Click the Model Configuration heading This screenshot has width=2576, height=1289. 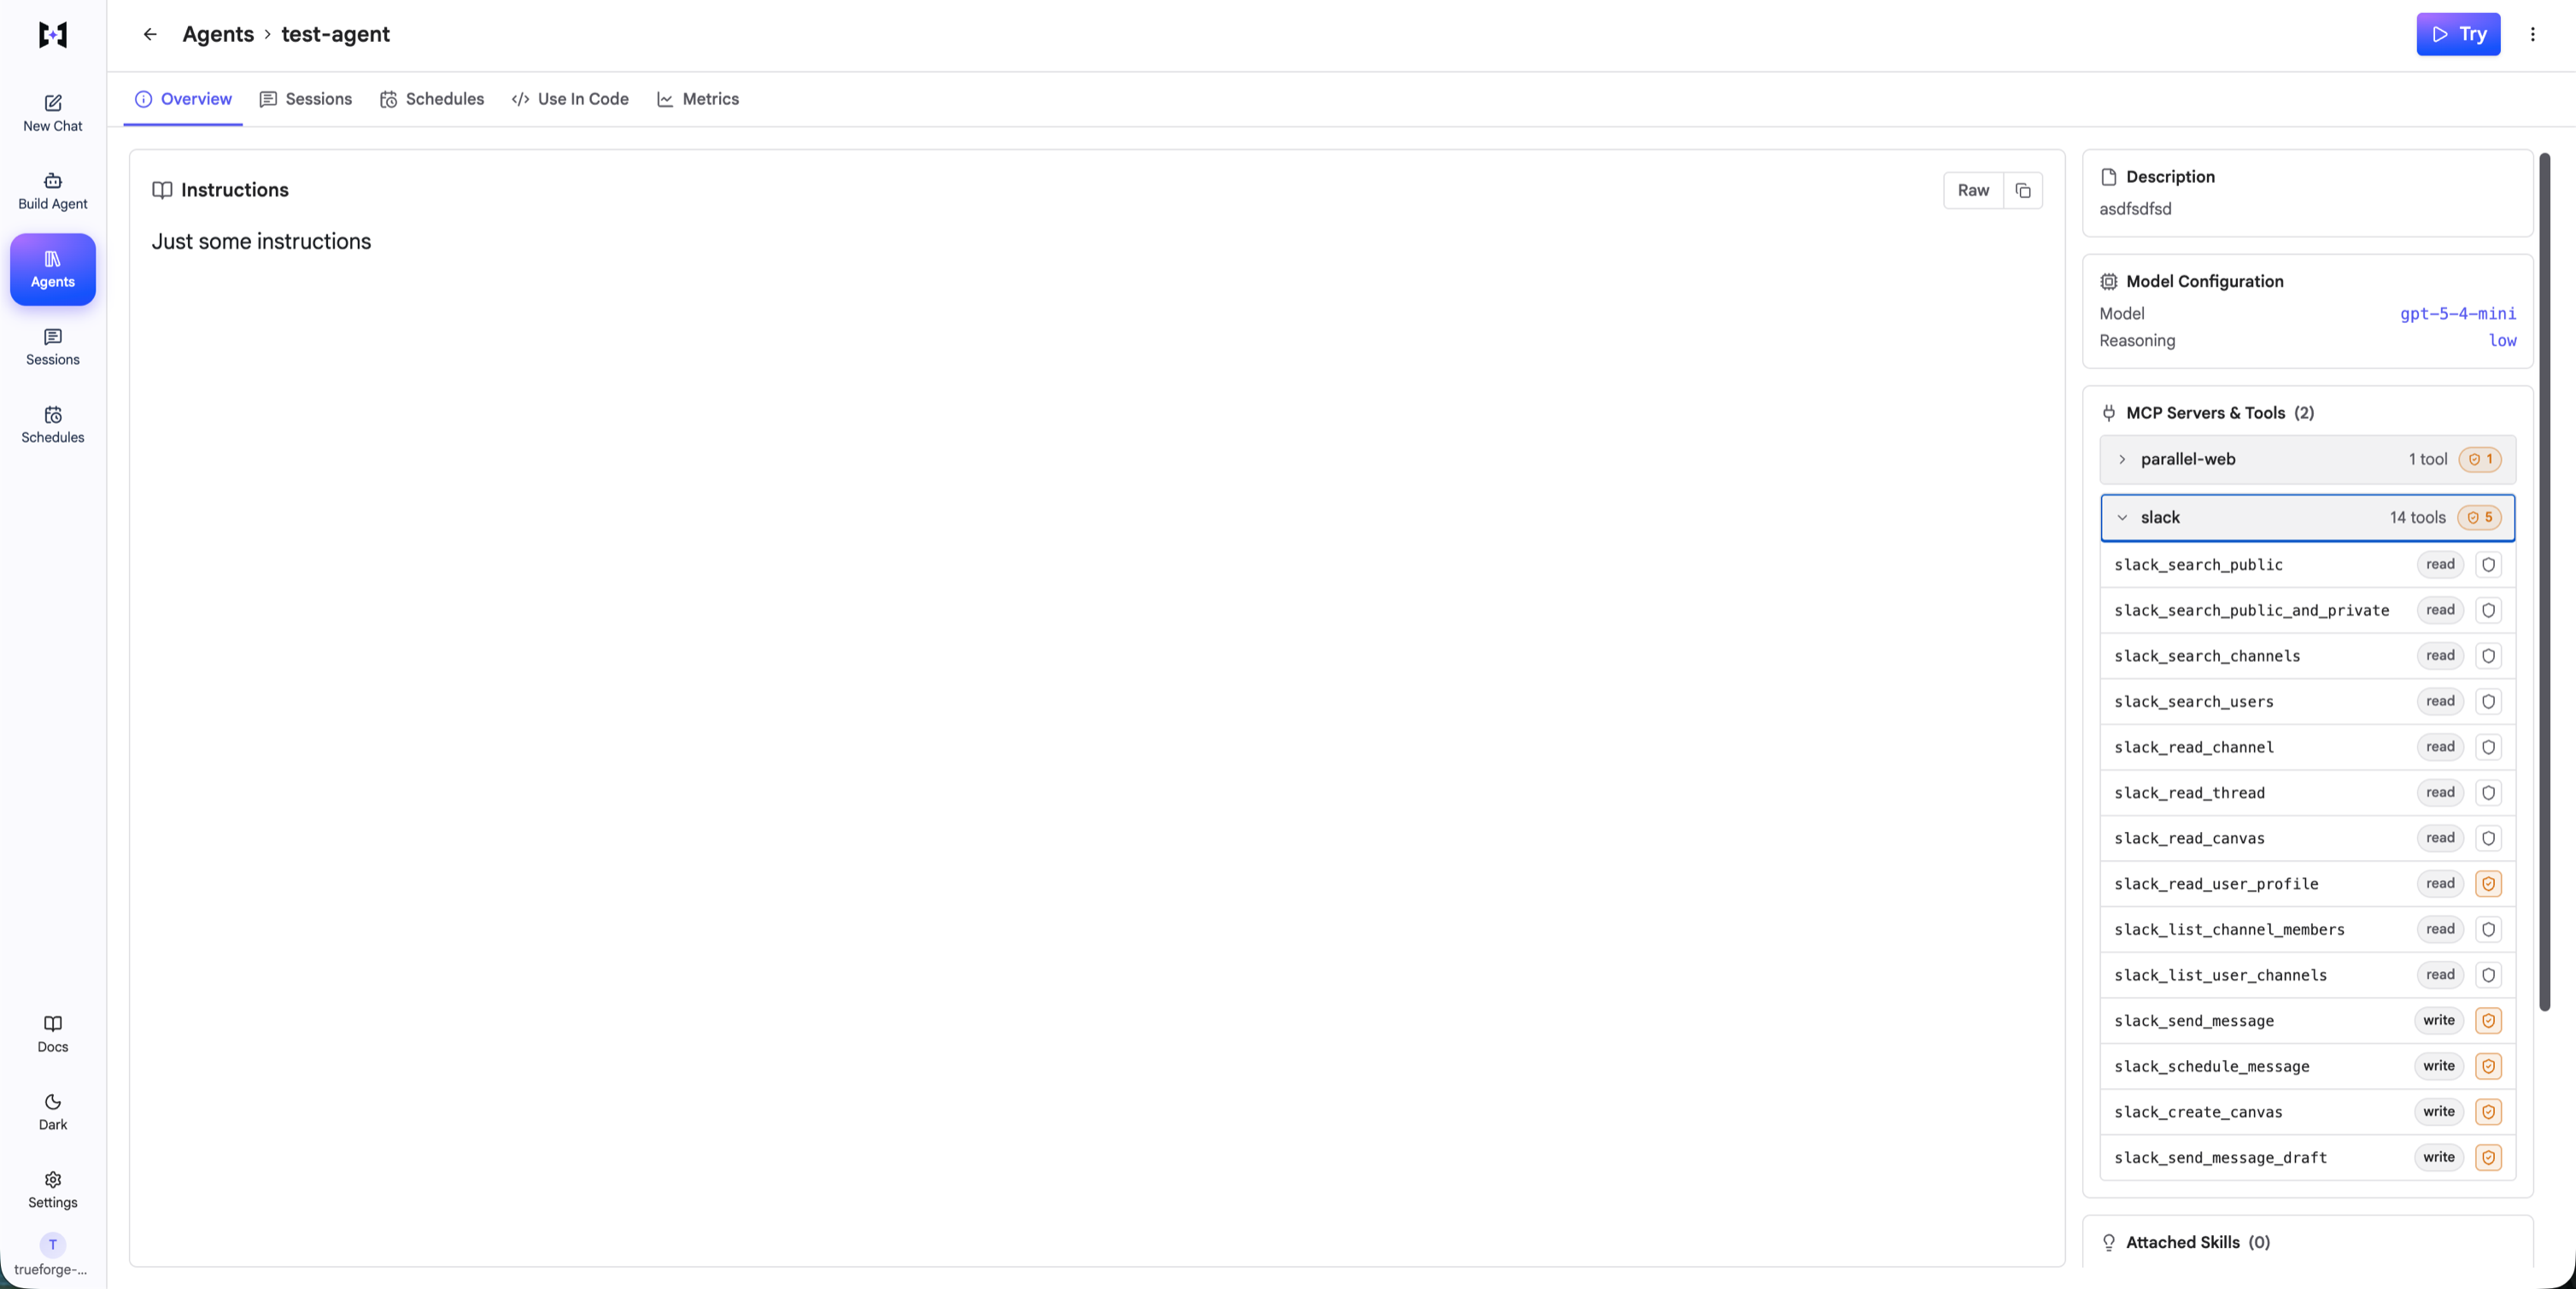(2204, 281)
